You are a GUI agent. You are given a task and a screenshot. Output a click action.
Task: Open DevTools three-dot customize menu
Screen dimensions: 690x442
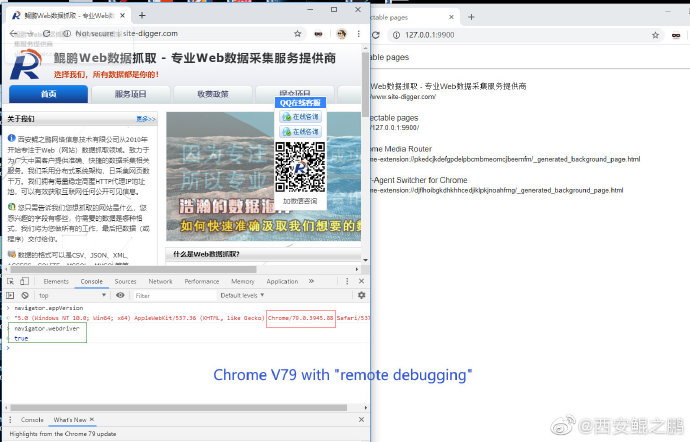(347, 281)
